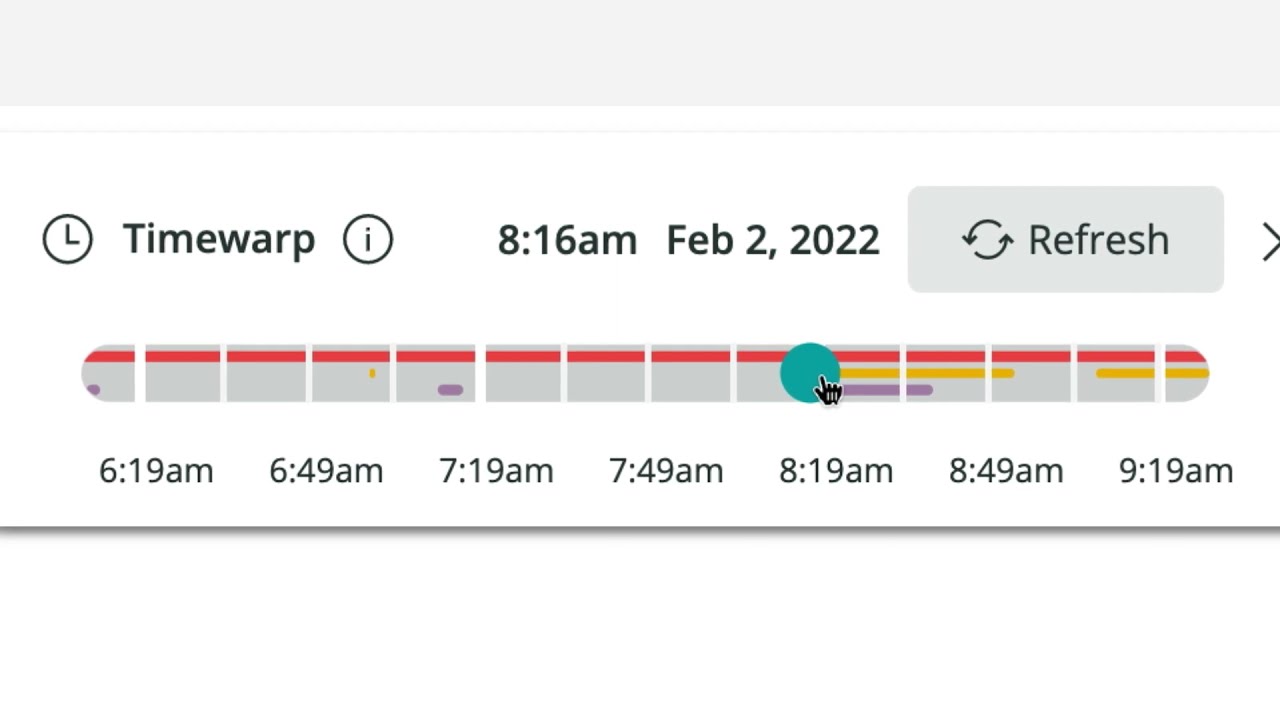Select the 6:19am timeline label
This screenshot has height=720, width=1280.
click(x=156, y=471)
